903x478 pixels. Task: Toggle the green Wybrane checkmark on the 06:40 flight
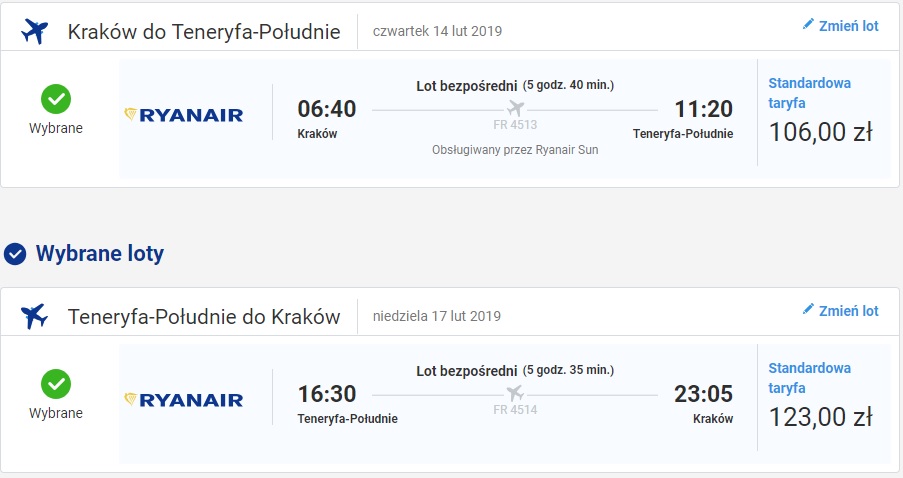tap(56, 99)
